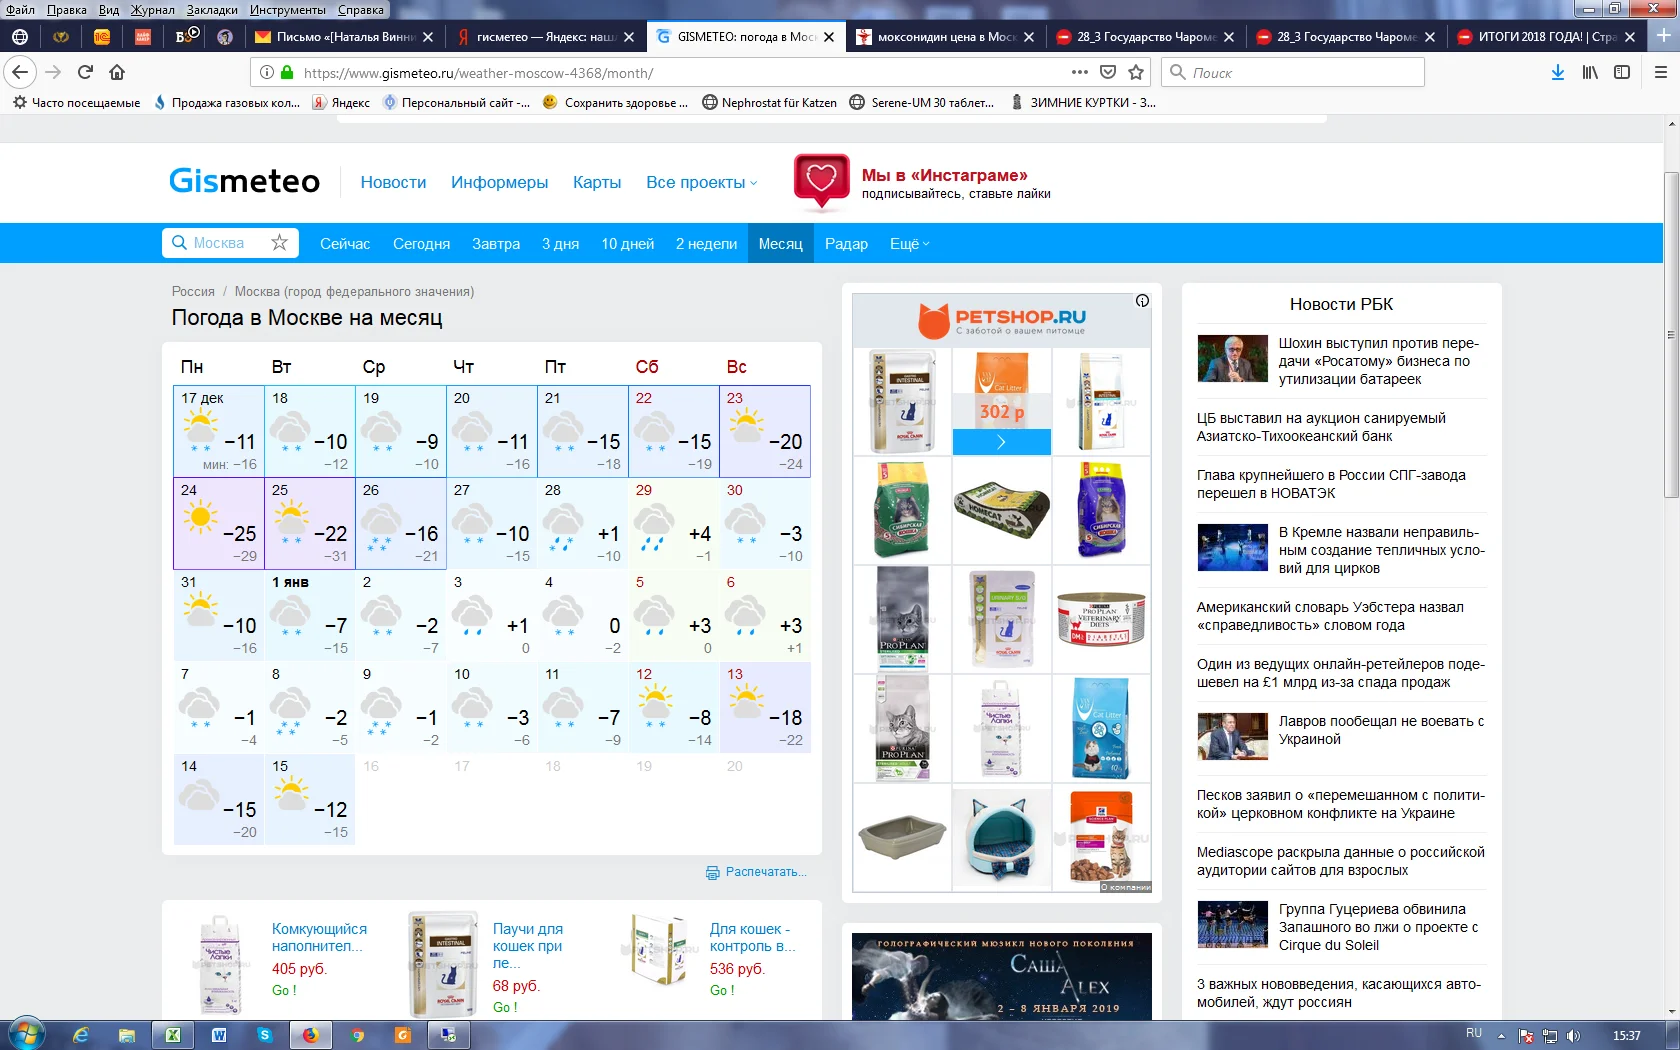Open the Карты link

pos(597,182)
